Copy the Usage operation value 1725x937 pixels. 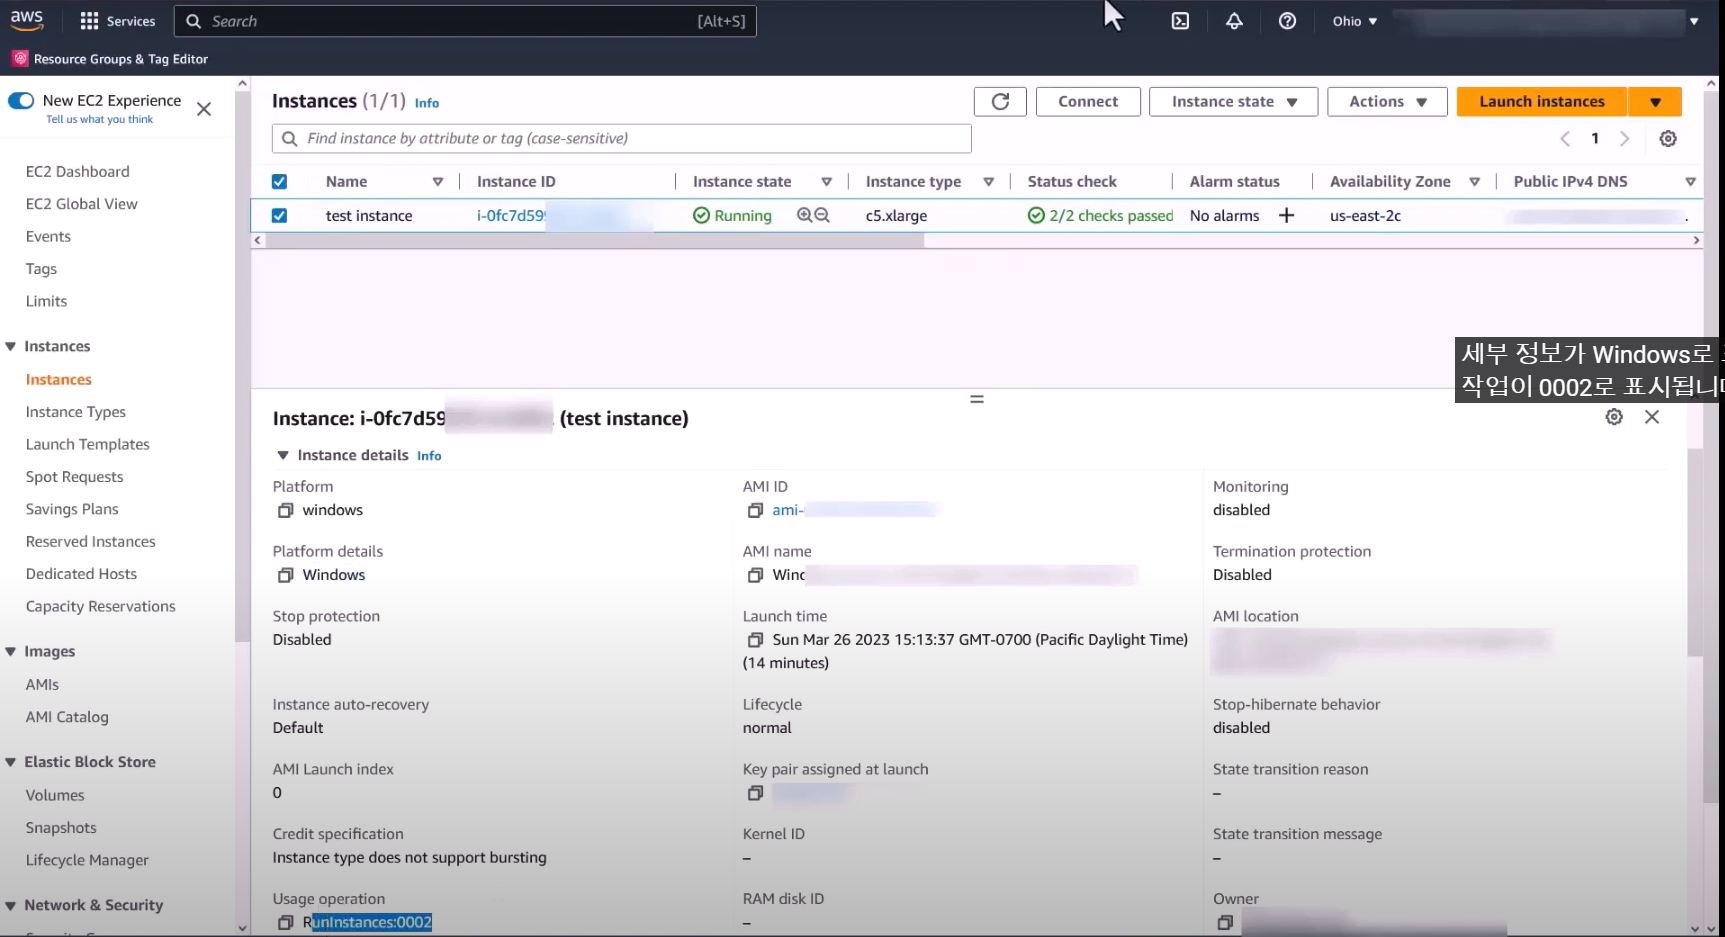(285, 922)
